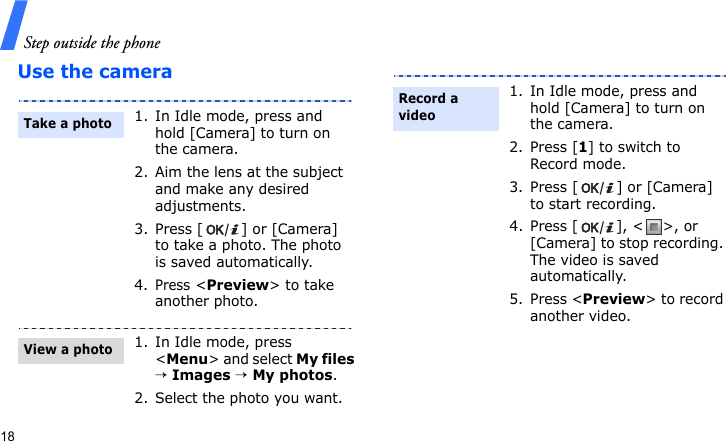726x441 pixels.
Task: Click the "Step outside the phone" header text
Action: coord(91,42)
